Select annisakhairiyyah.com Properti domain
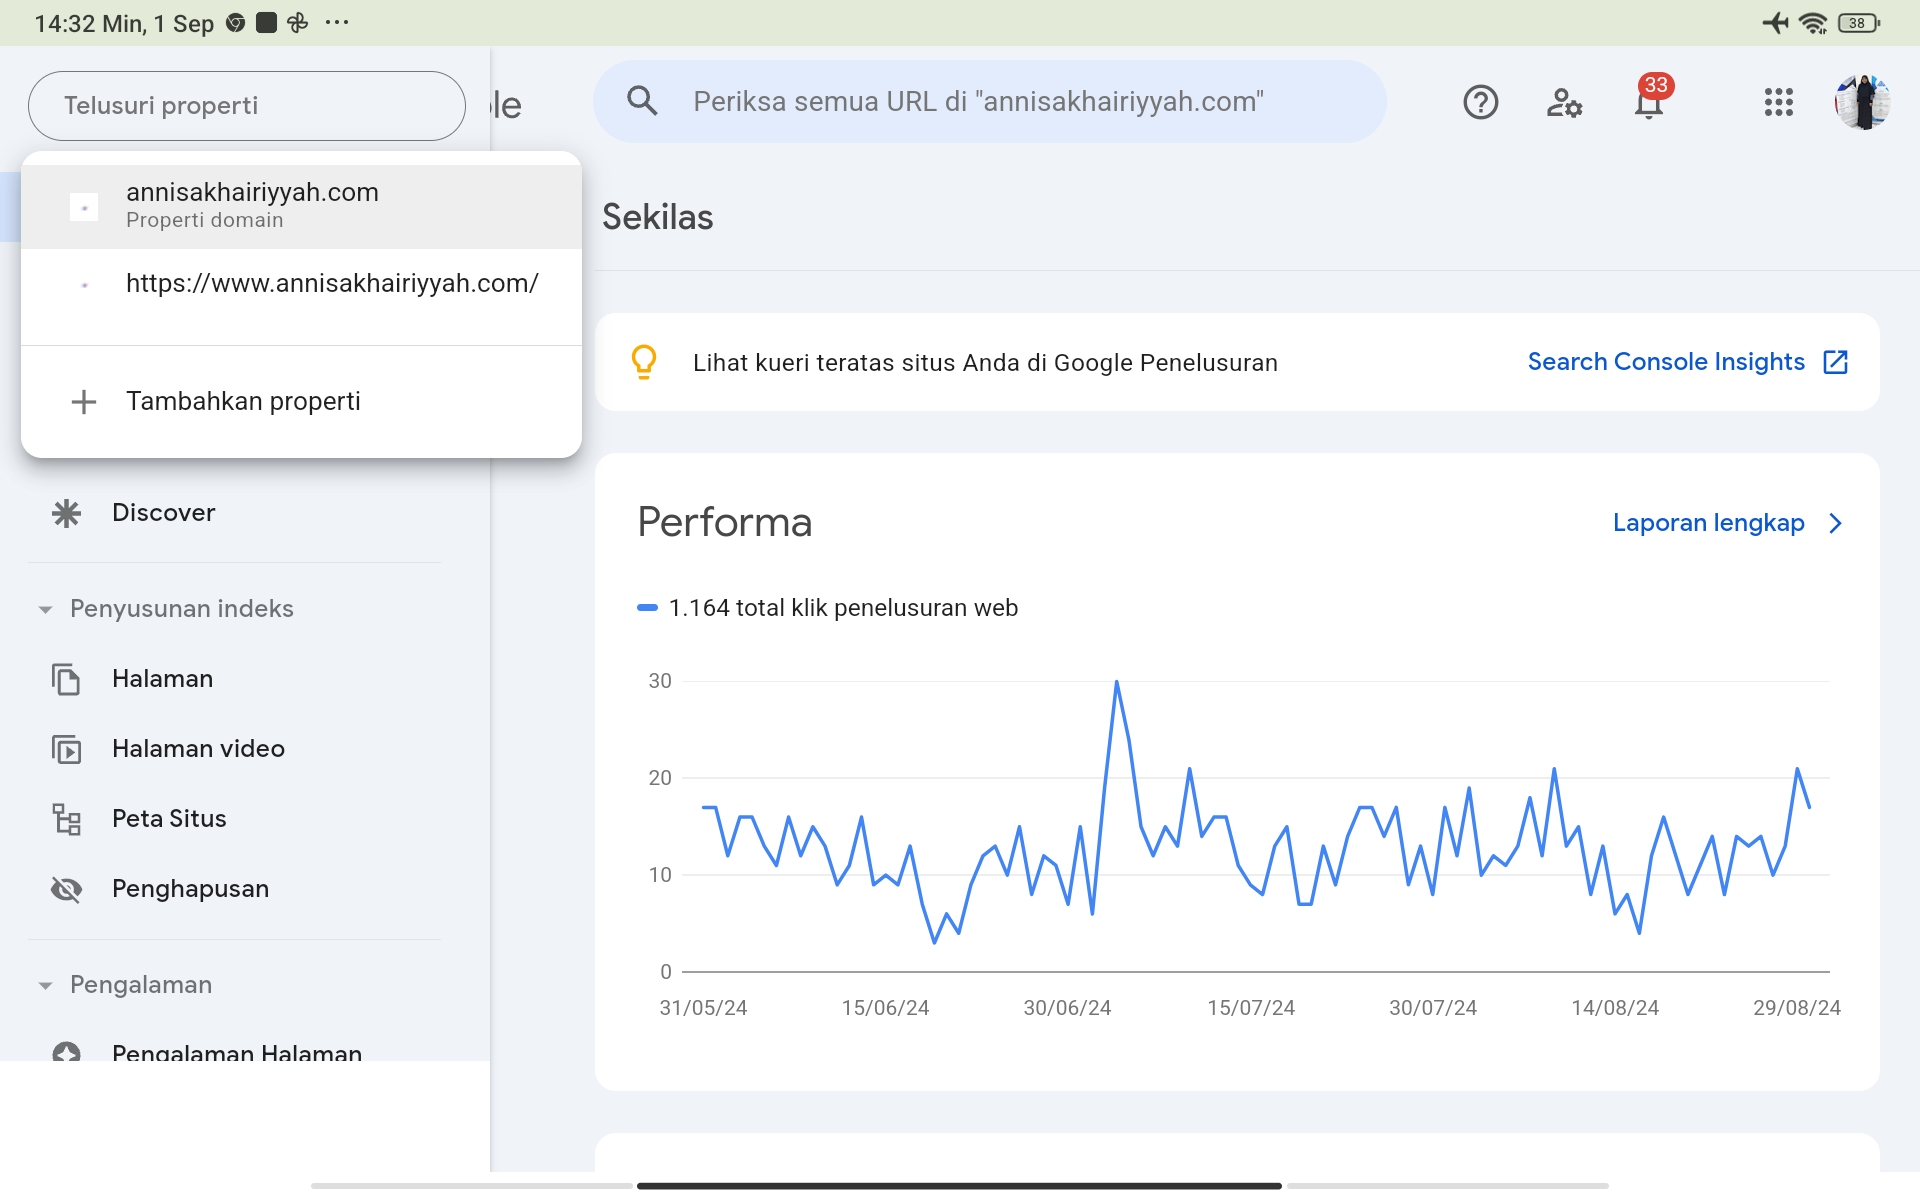1920x1200 pixels. (301, 206)
